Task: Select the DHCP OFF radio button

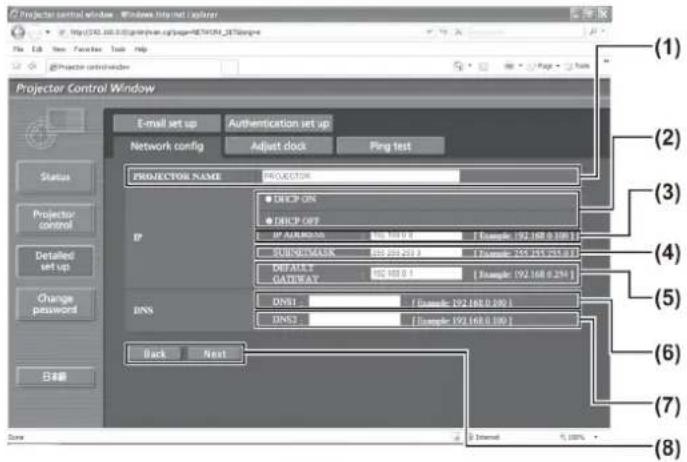Action: [269, 220]
